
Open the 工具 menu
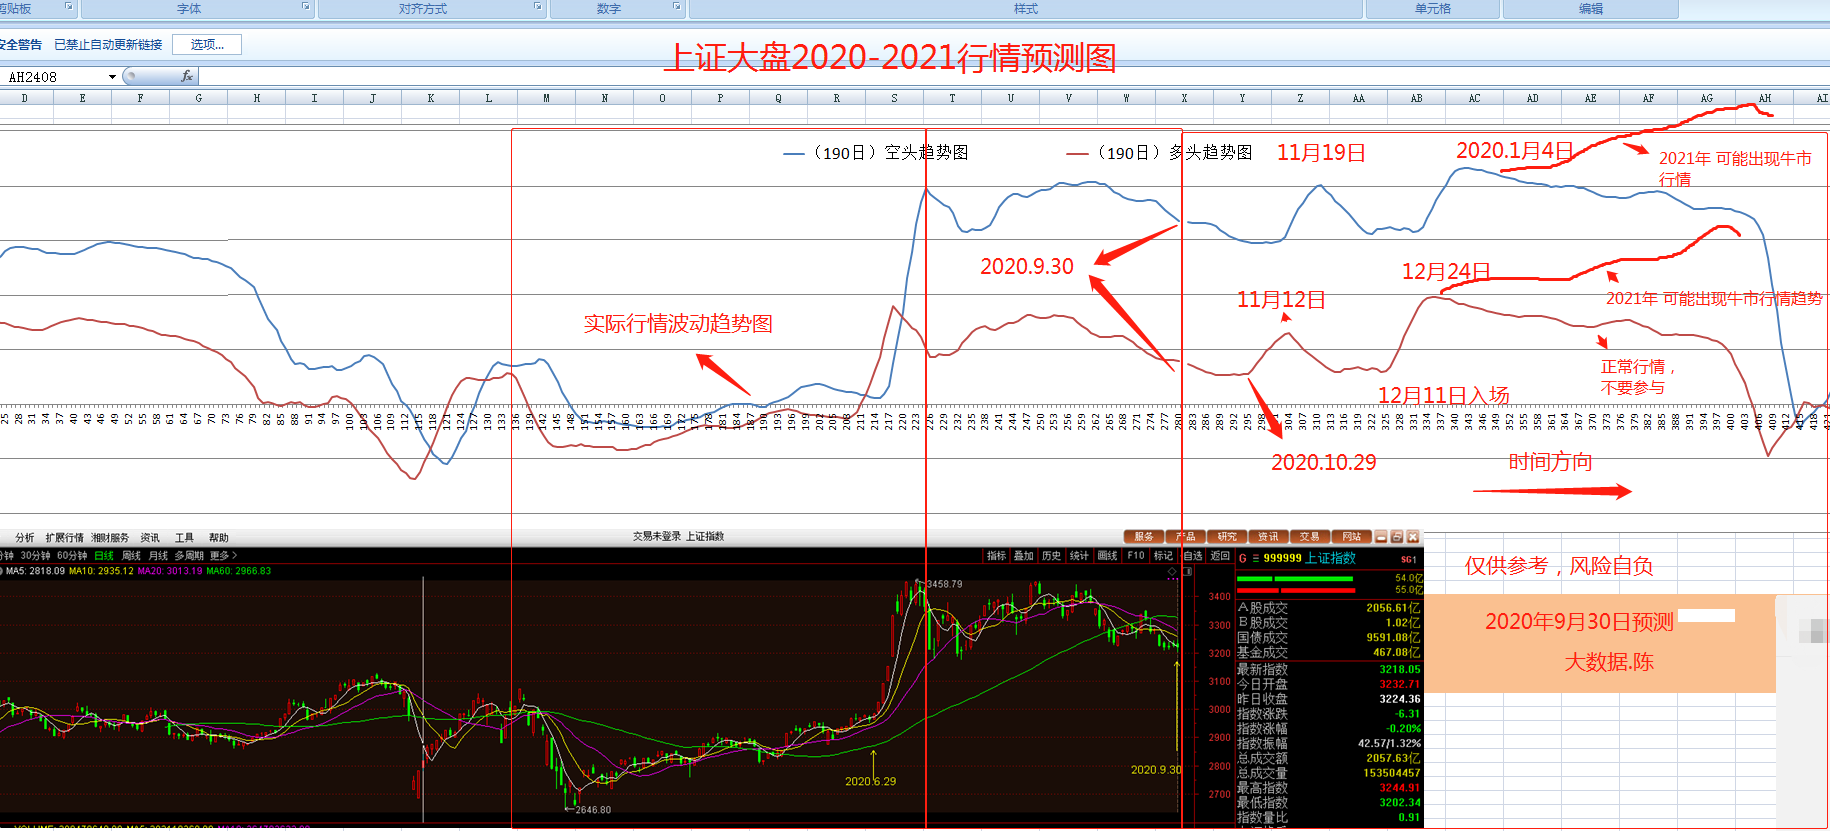tap(184, 538)
